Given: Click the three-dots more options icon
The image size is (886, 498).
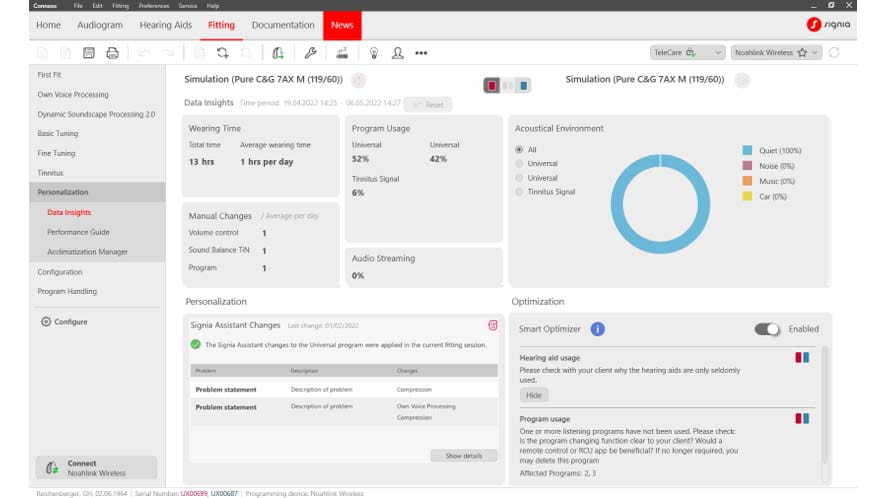Looking at the screenshot, I should pos(421,53).
